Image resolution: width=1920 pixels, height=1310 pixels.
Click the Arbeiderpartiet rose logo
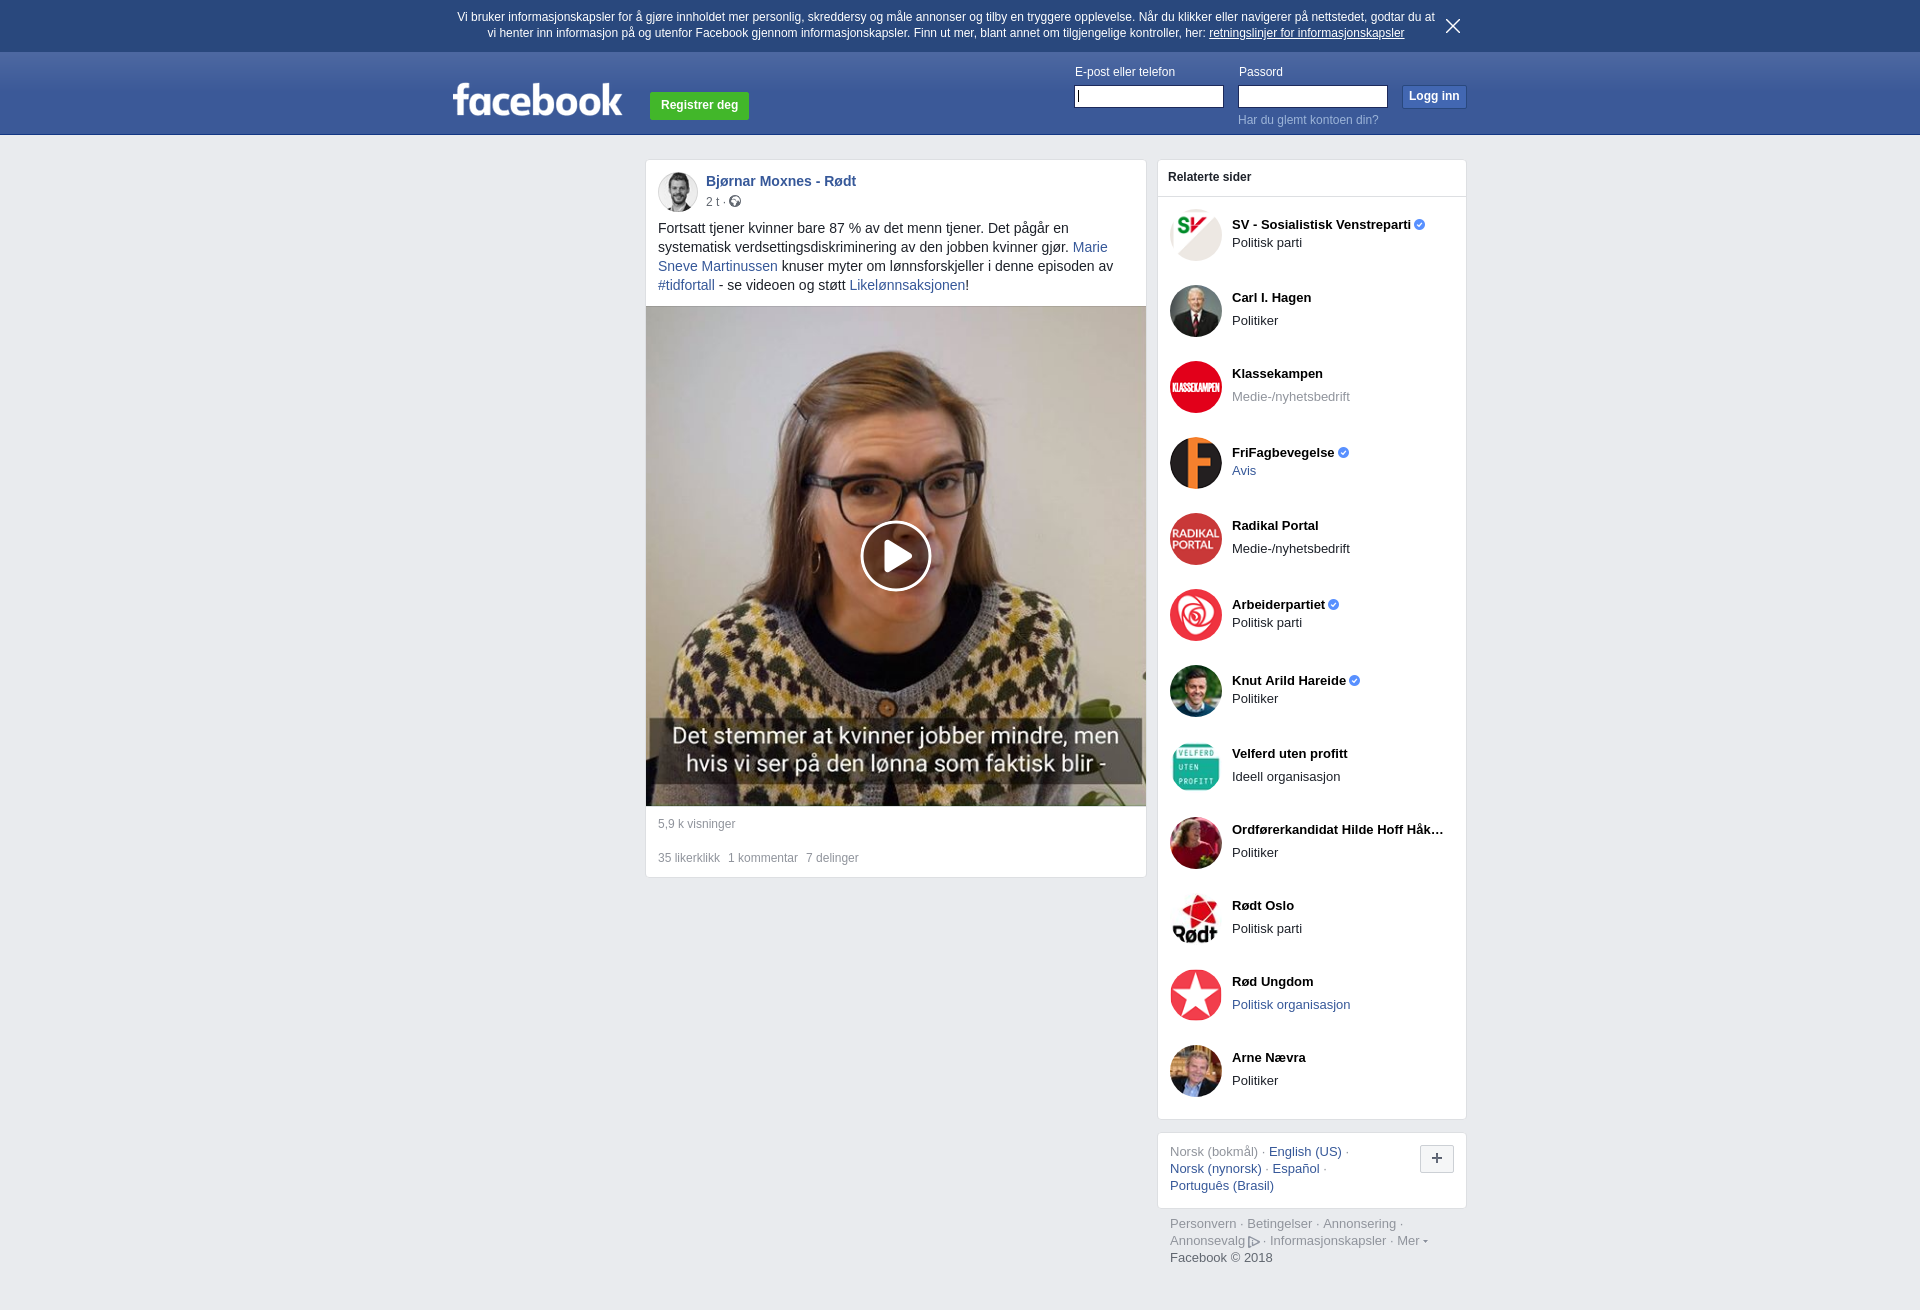point(1195,615)
